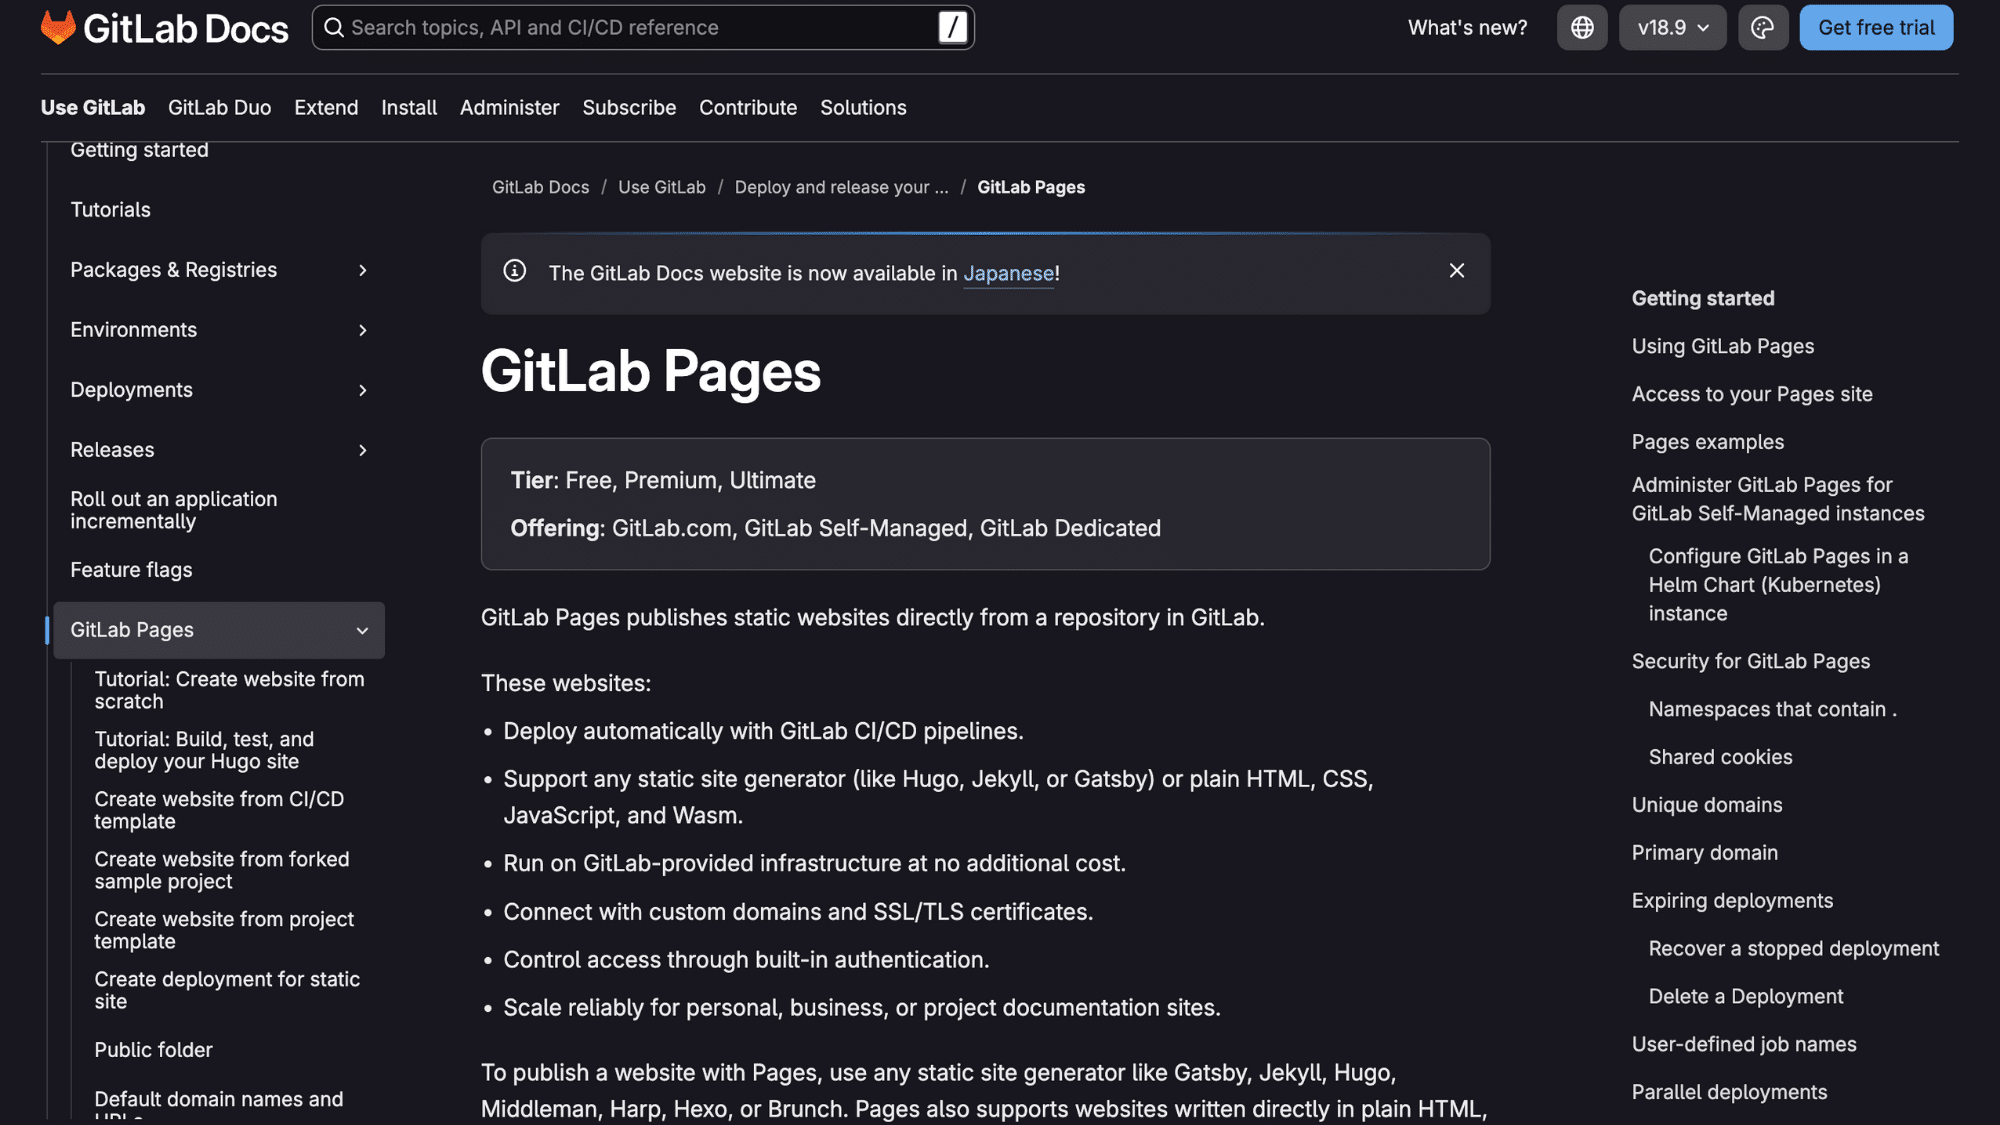Open the Japanese documentation link
This screenshot has width=2000, height=1125.
click(1008, 273)
